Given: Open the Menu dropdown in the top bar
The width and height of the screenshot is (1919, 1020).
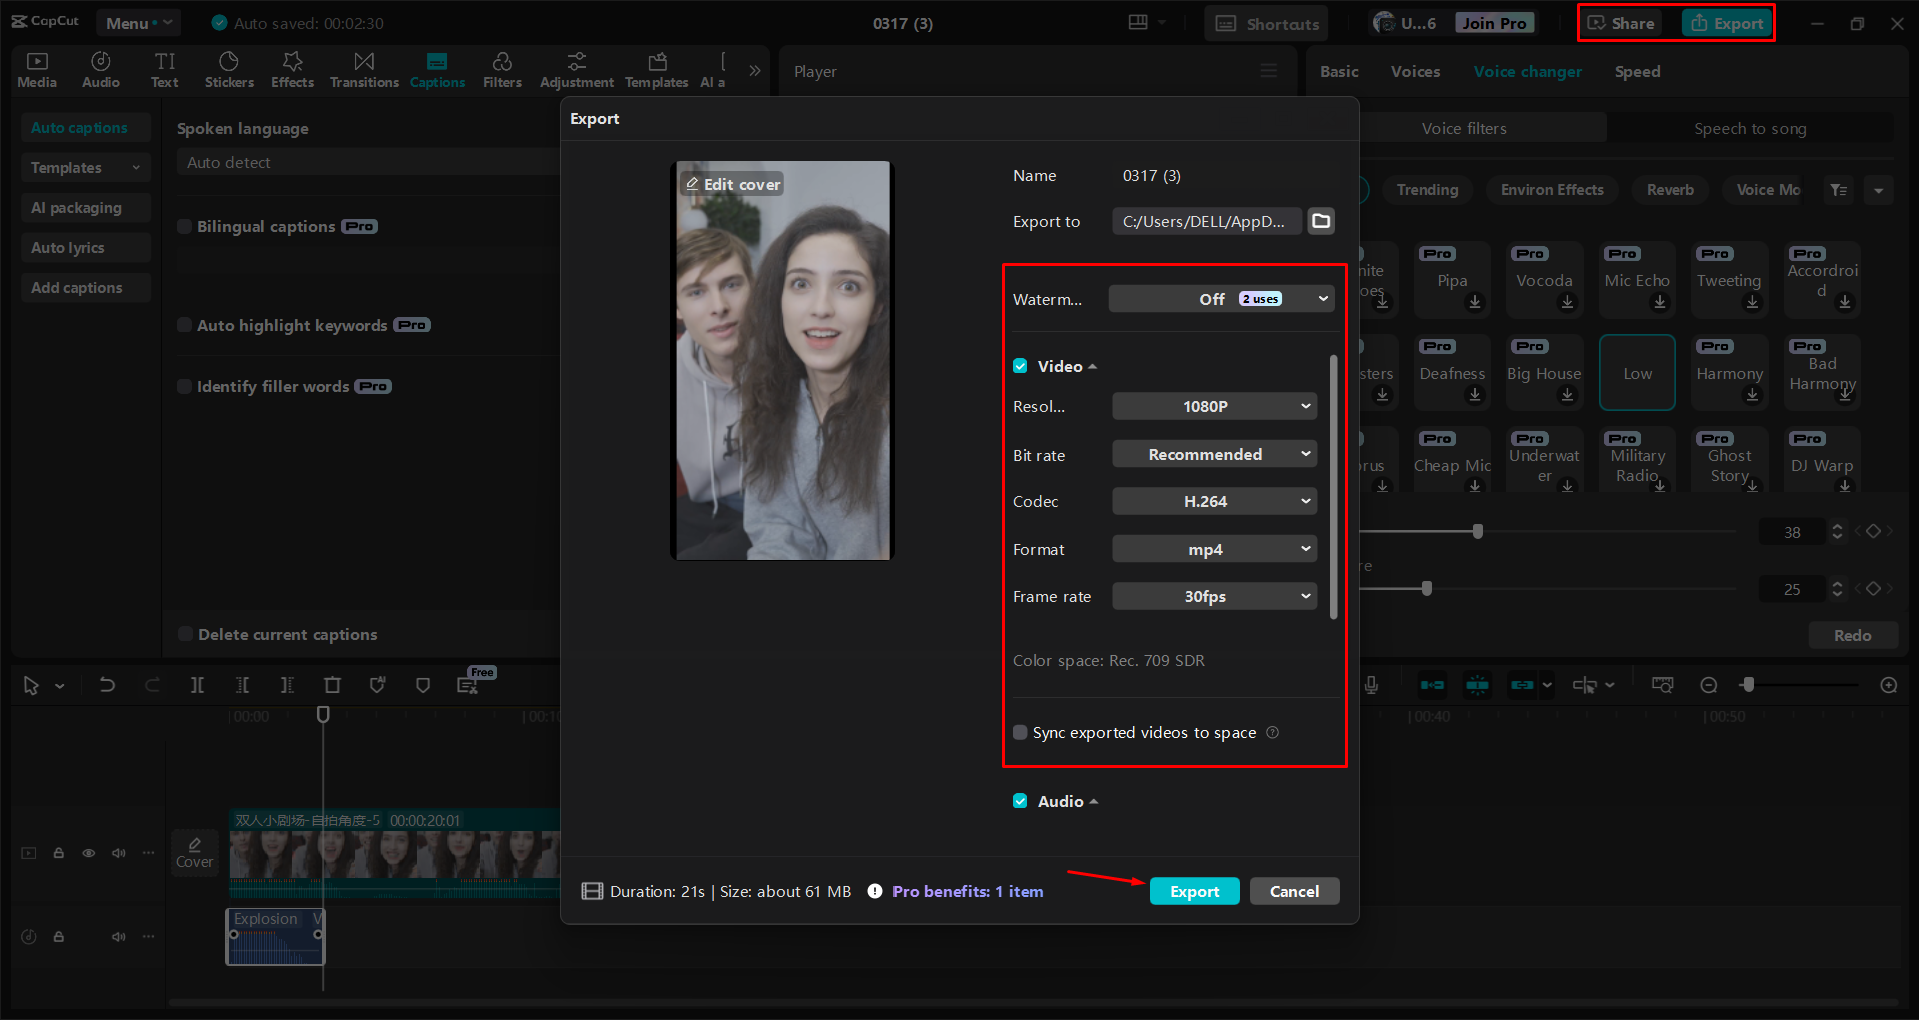Looking at the screenshot, I should (x=138, y=22).
